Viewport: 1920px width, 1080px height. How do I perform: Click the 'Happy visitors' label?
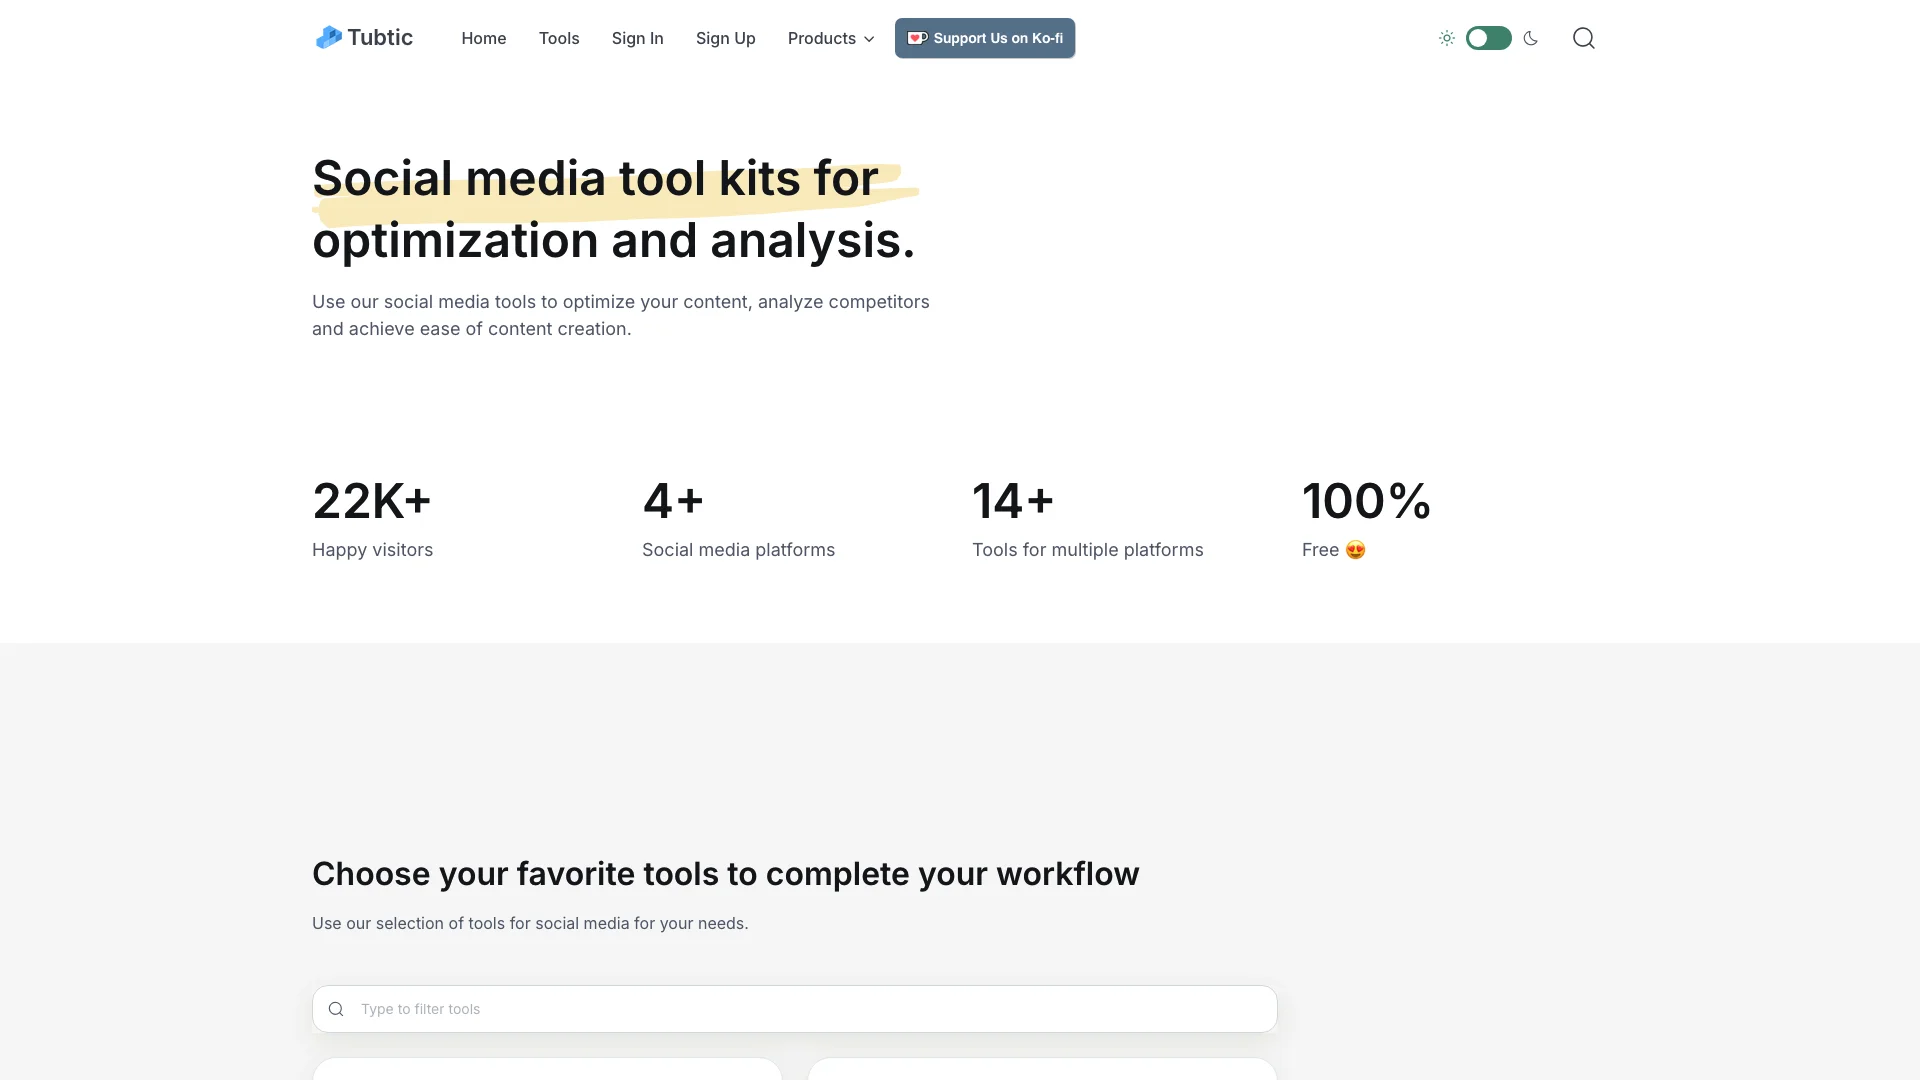pos(372,550)
